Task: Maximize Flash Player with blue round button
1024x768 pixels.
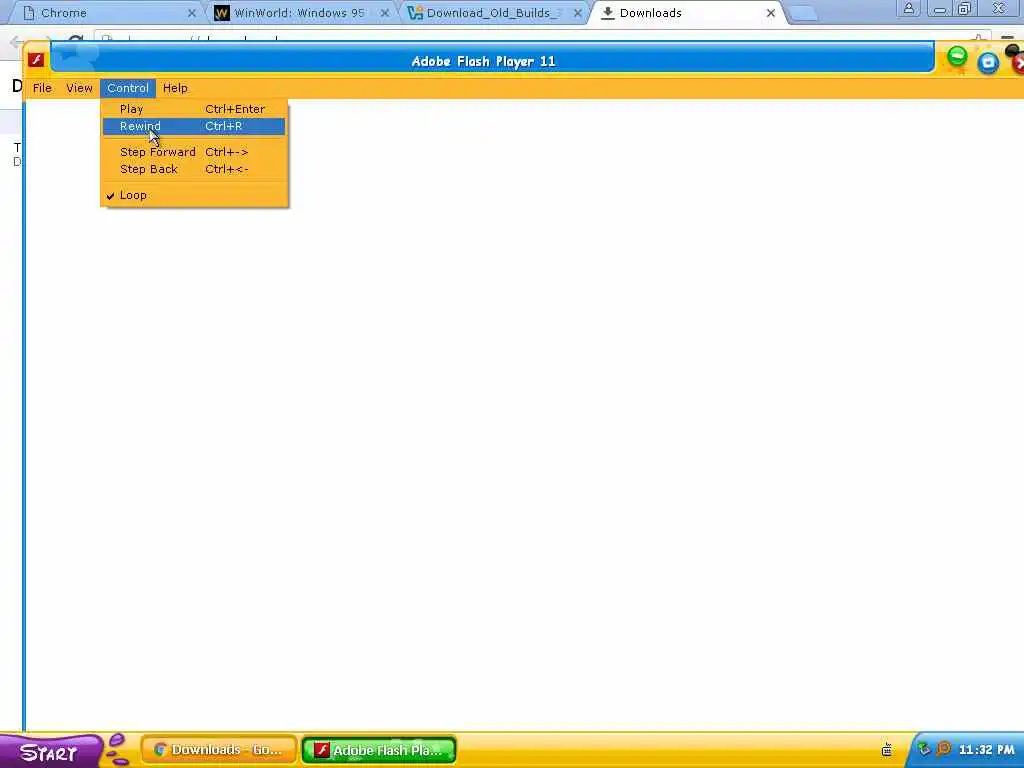Action: pos(988,63)
